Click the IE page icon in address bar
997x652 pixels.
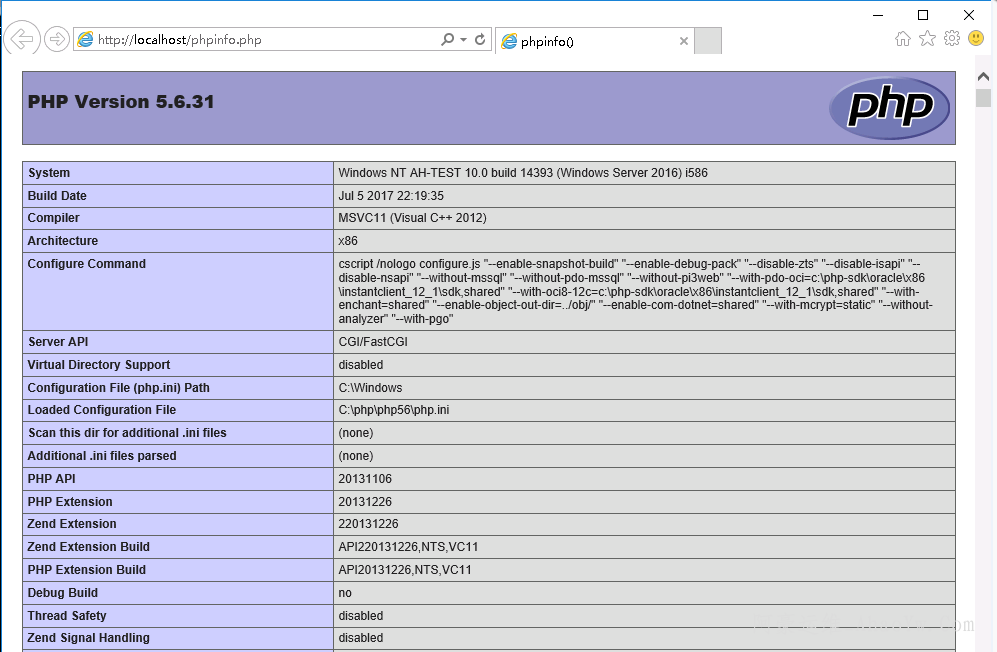click(86, 40)
